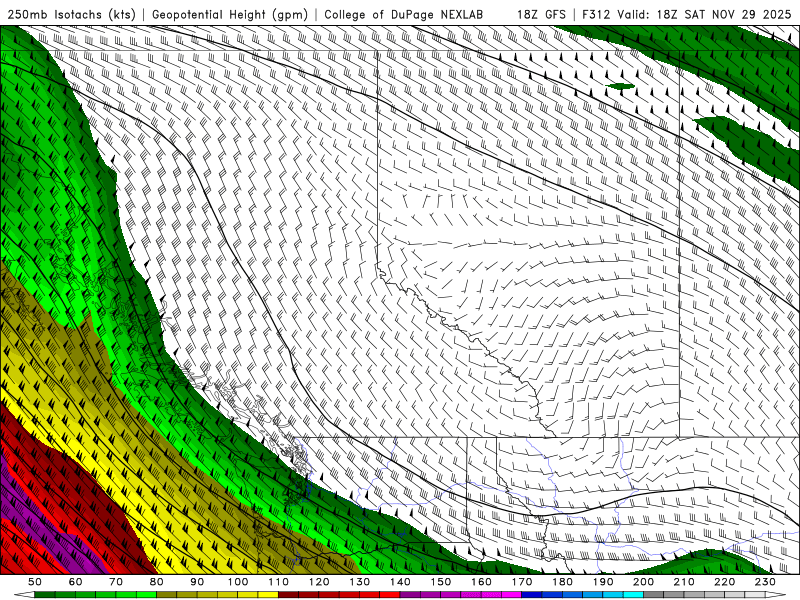Click the dark maroon color bar segment
The image size is (800, 600).
(288, 594)
